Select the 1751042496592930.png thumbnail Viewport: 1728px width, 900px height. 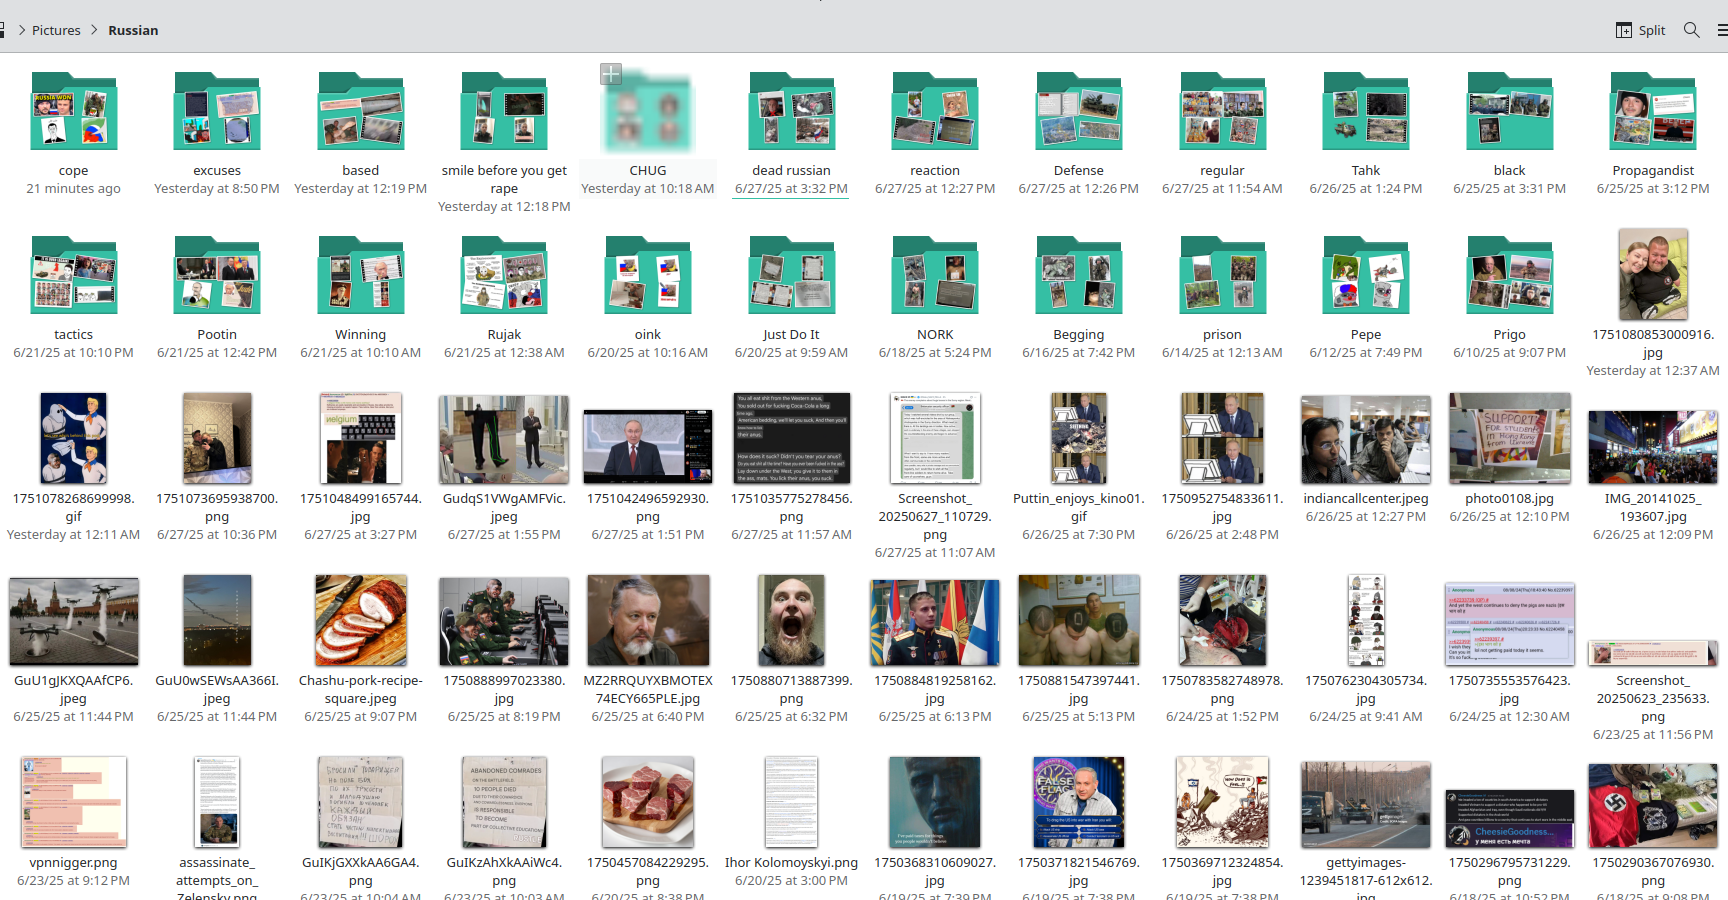(x=648, y=446)
